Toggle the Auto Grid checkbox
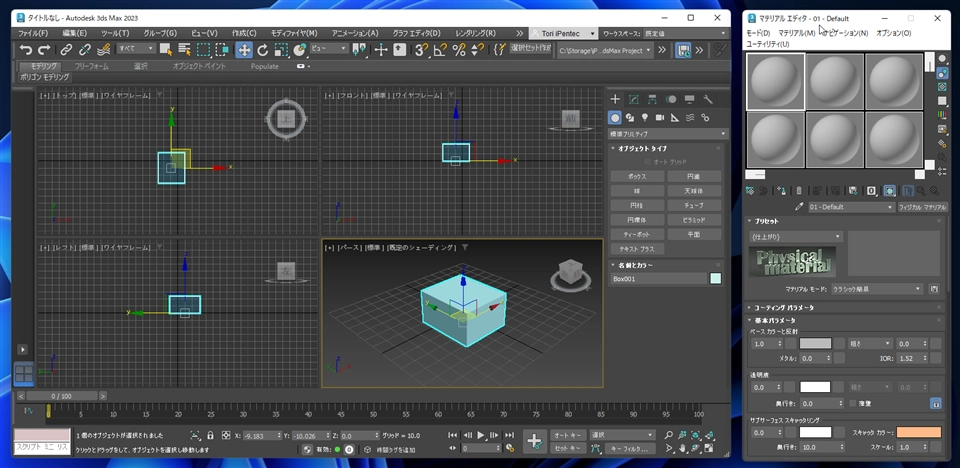This screenshot has height=468, width=960. 648,162
